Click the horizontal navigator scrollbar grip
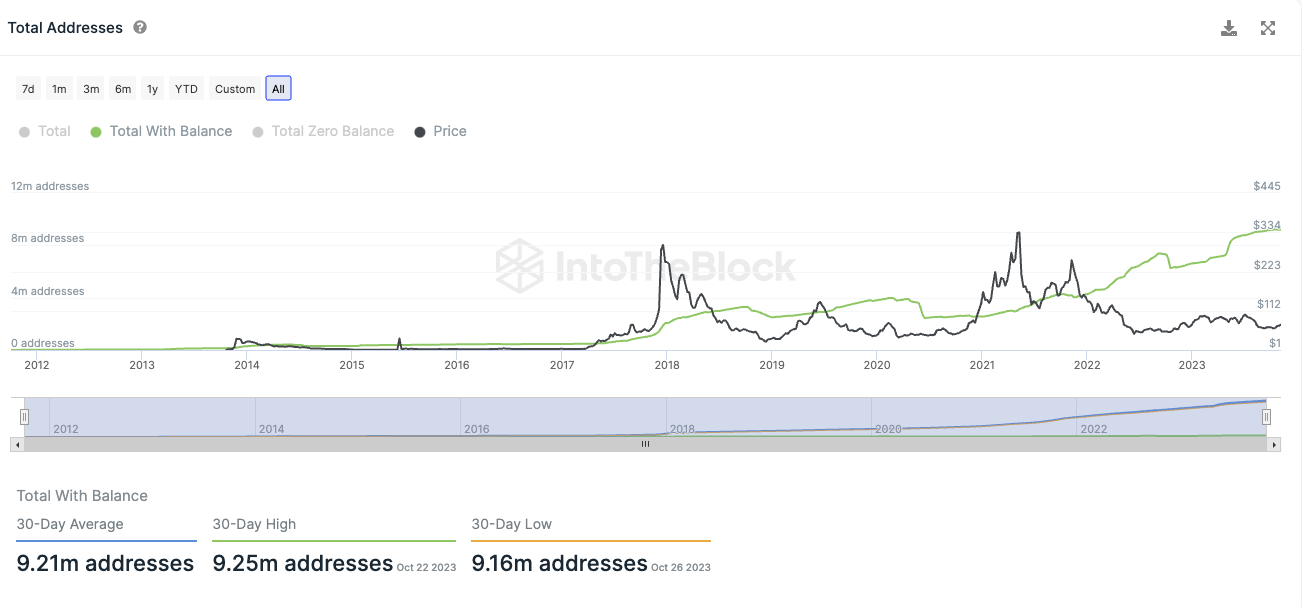 645,444
